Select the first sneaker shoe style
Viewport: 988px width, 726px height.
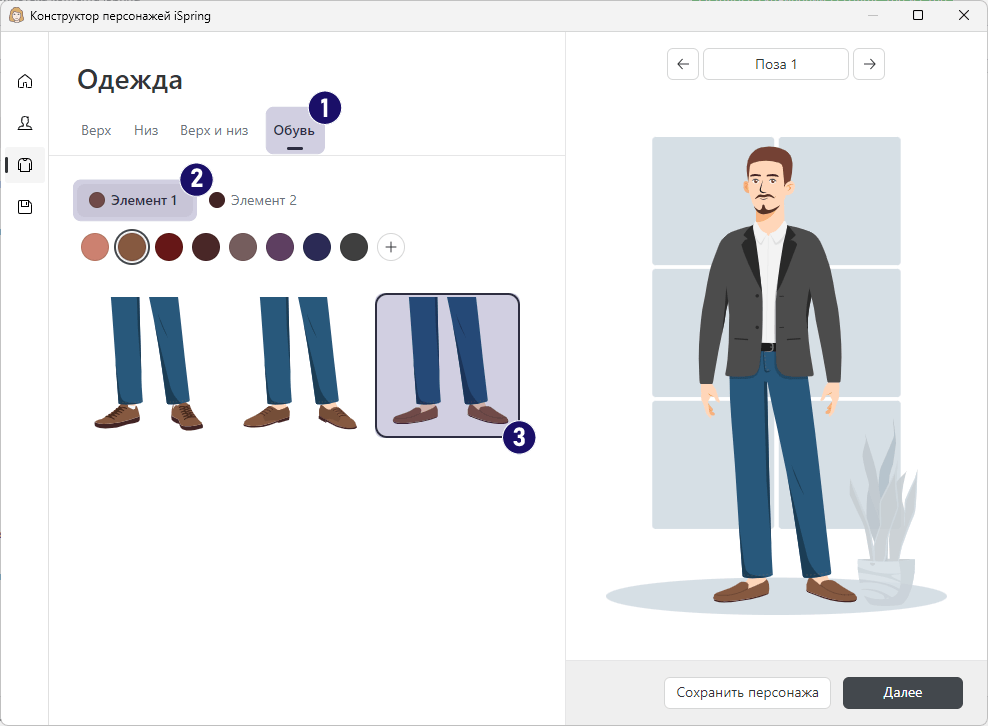click(x=148, y=365)
